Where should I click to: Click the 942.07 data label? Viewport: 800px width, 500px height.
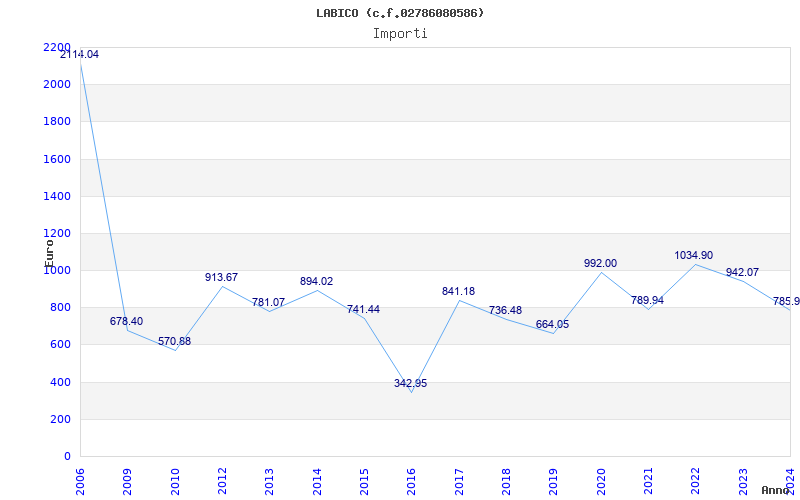click(x=742, y=273)
